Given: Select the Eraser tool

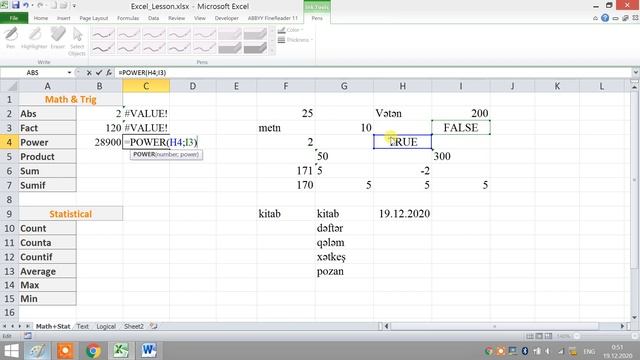Looking at the screenshot, I should [58, 38].
